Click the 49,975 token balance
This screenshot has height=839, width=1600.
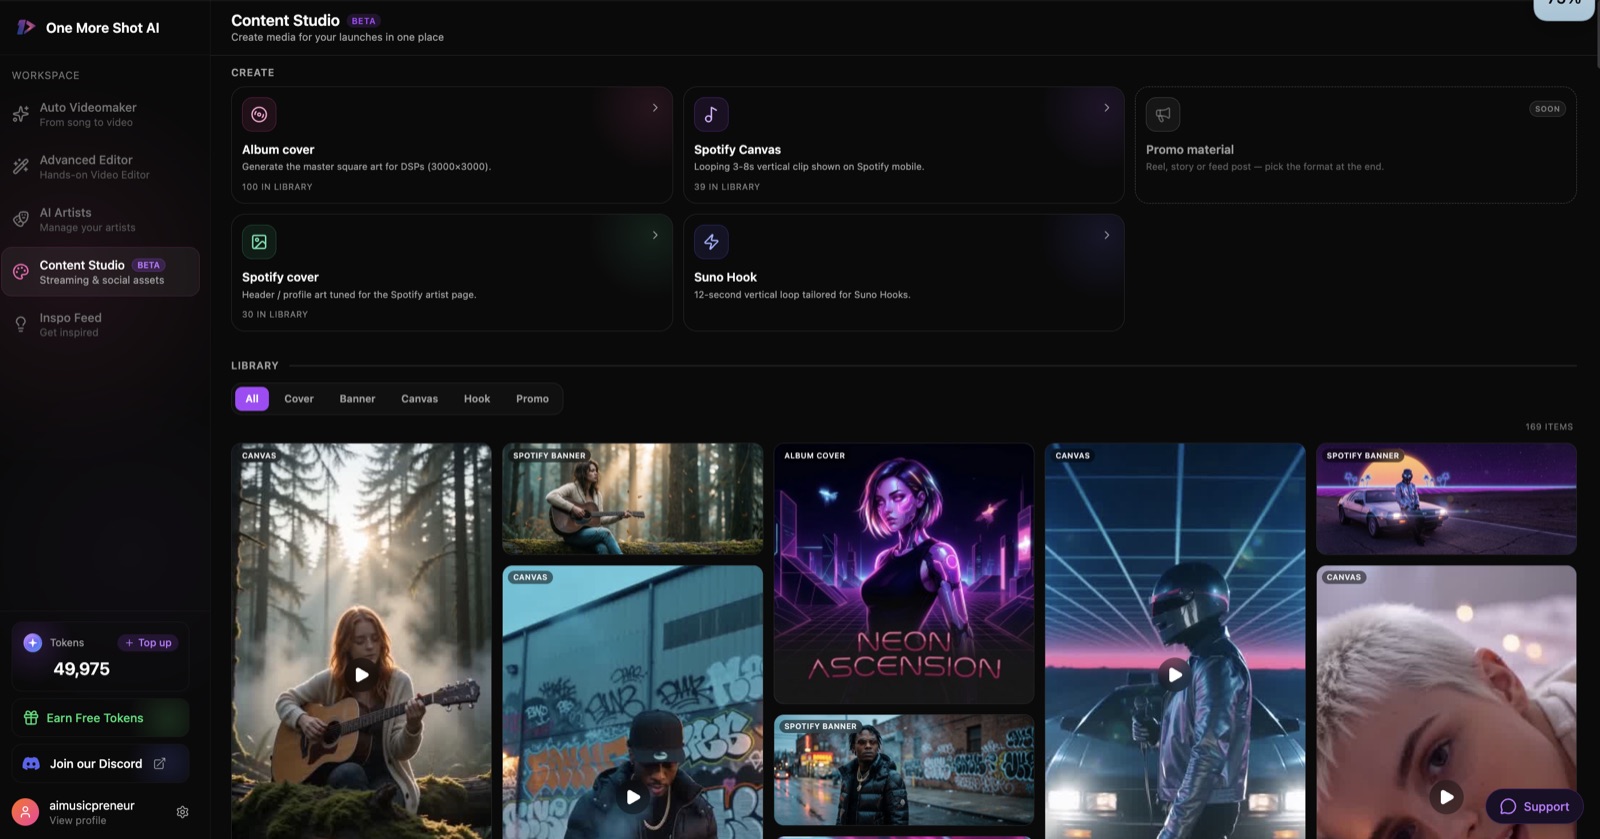point(81,669)
